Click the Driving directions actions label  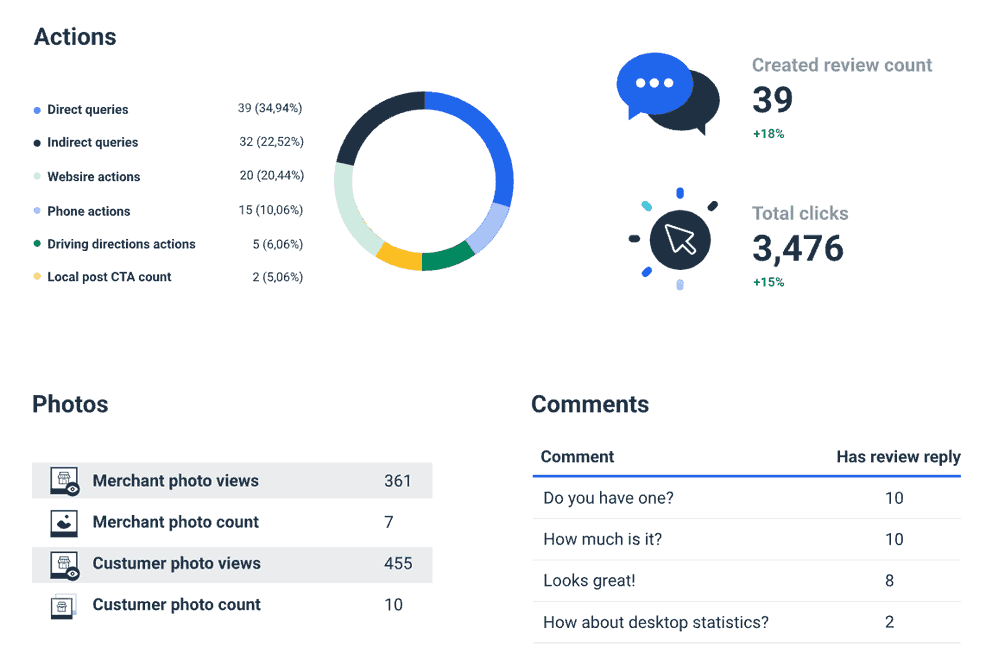pyautogui.click(x=120, y=244)
